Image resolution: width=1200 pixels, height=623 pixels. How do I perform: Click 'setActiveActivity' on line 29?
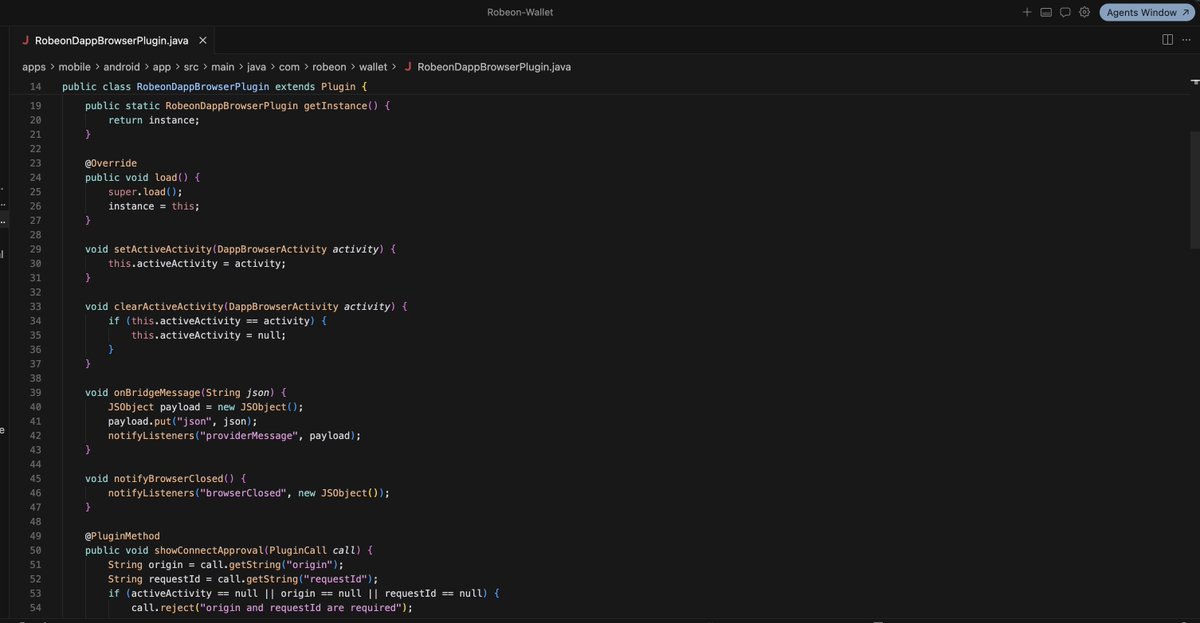162,249
